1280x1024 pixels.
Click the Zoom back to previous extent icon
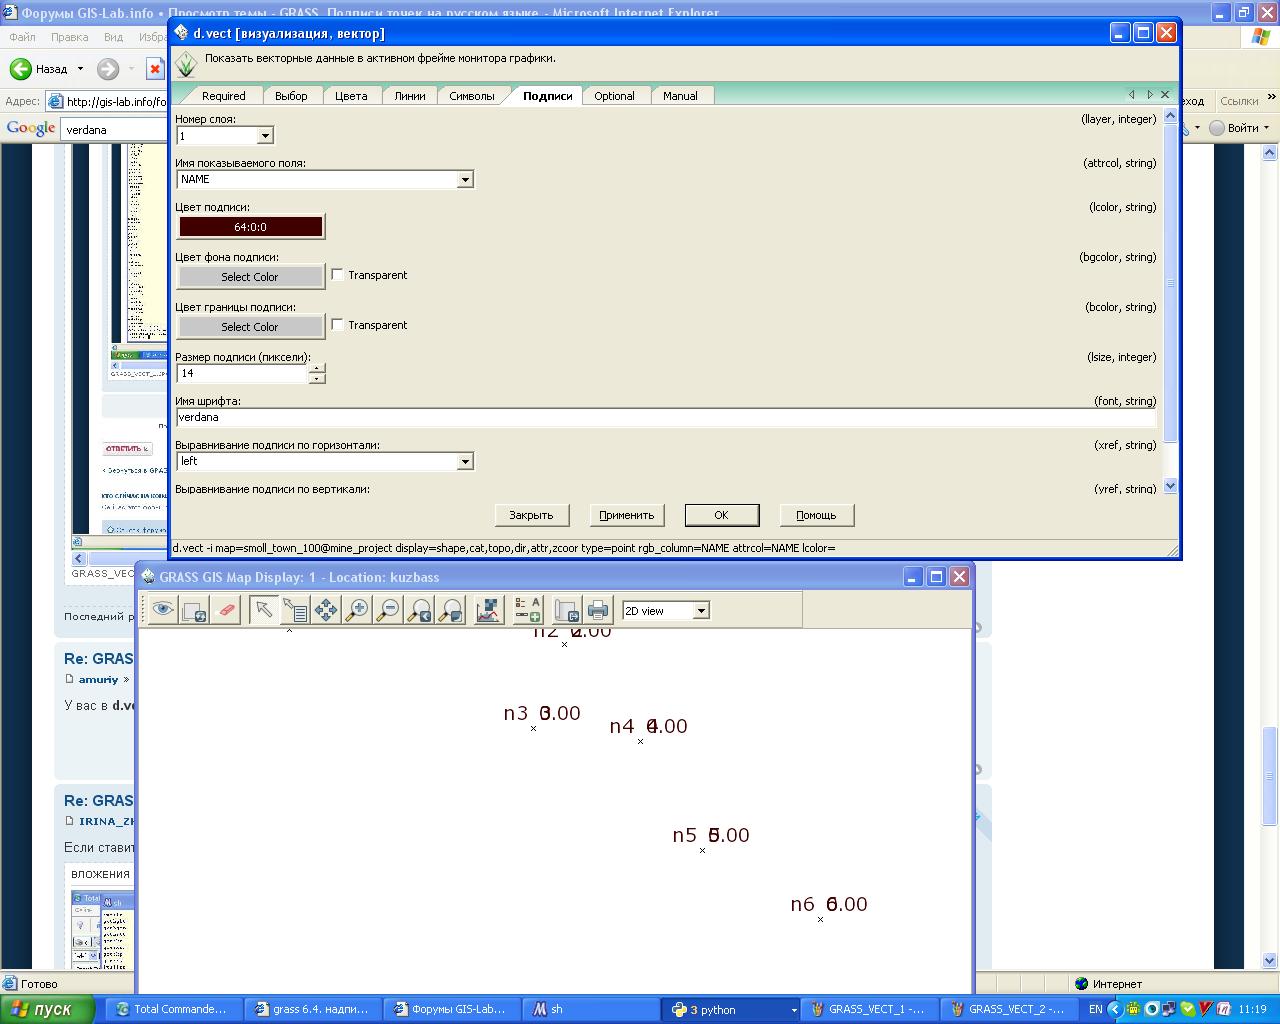[420, 610]
